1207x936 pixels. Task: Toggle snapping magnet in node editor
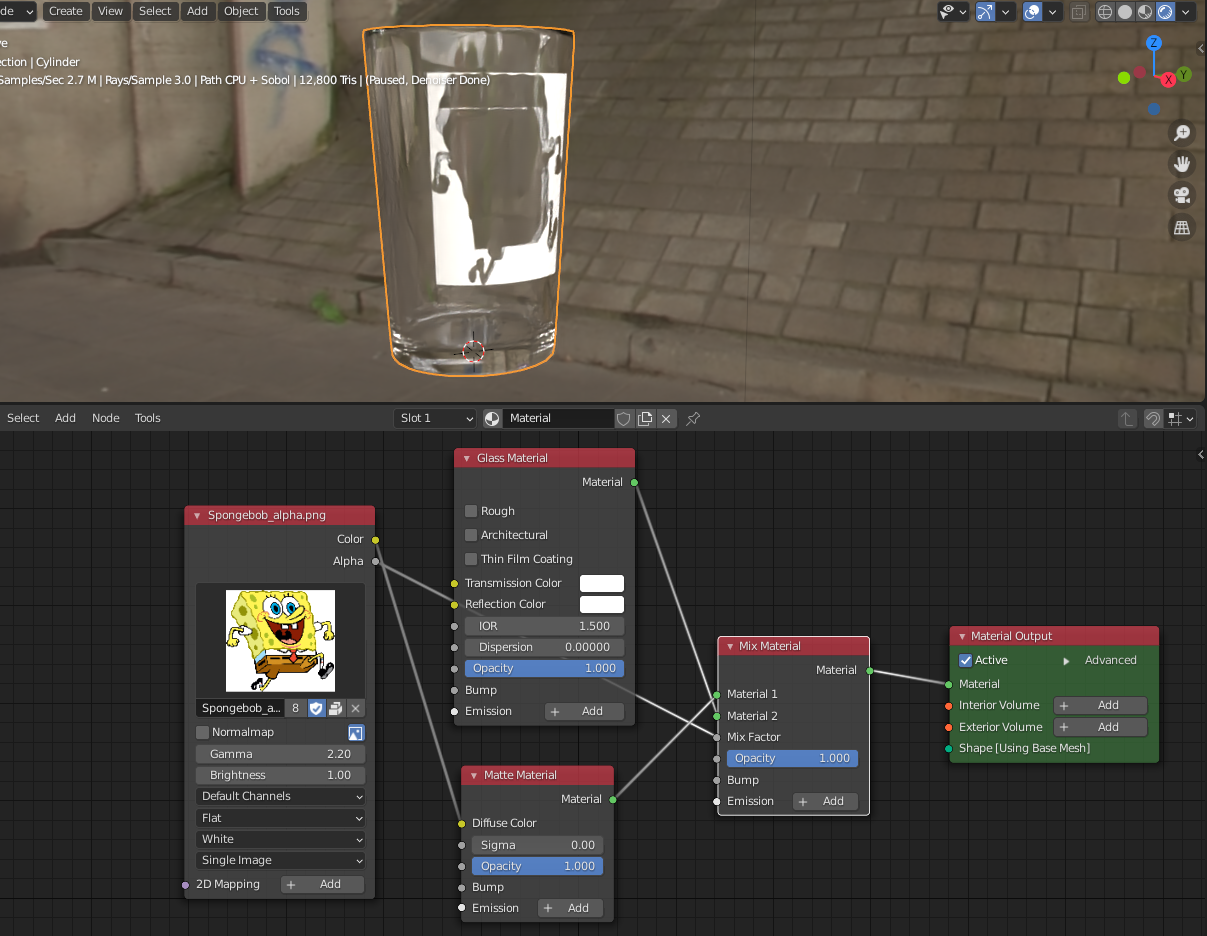tap(1153, 419)
